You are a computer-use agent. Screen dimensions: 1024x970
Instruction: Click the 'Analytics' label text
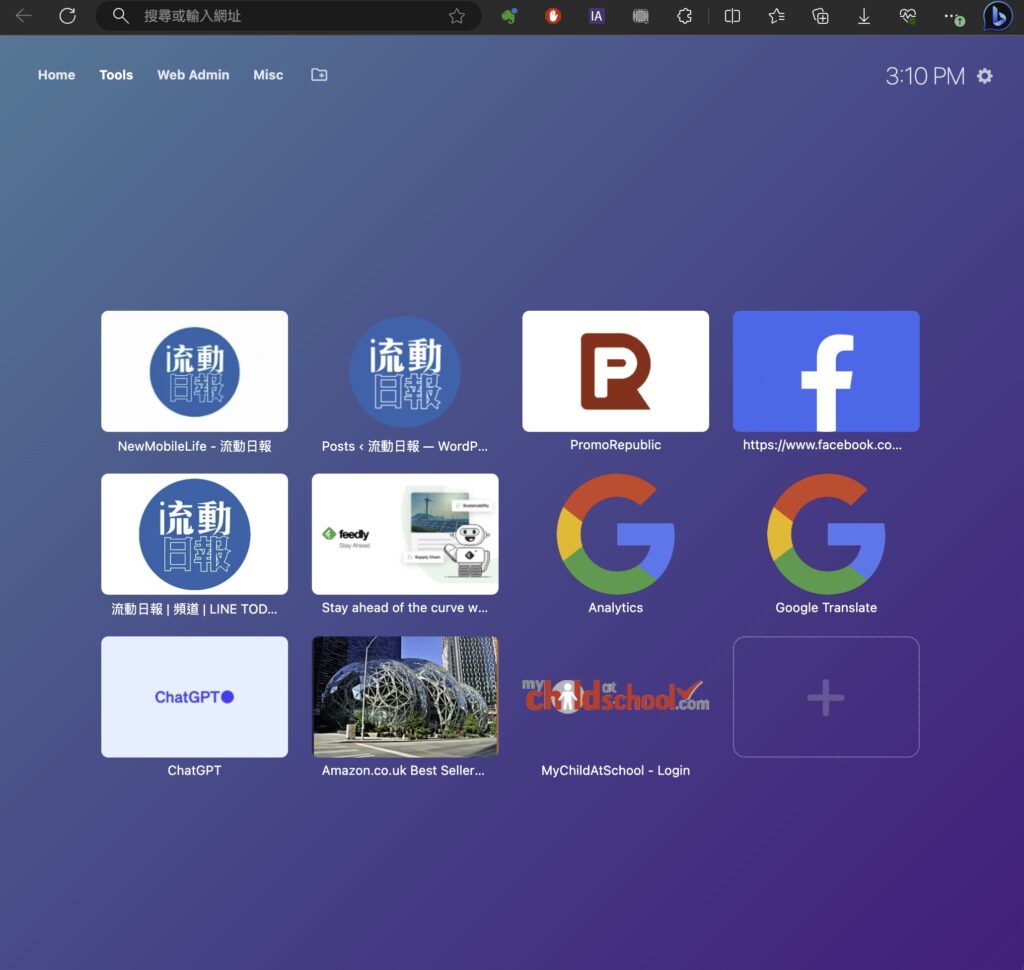pos(615,607)
